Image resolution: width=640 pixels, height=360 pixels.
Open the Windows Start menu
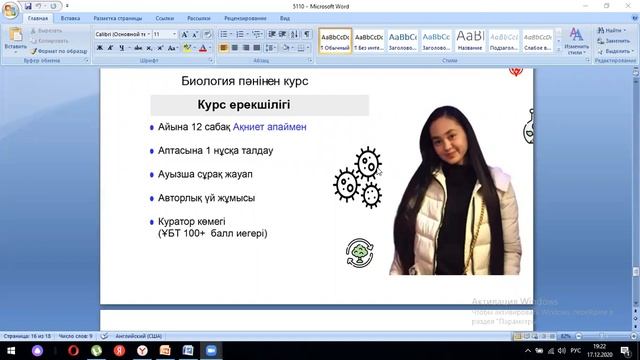pyautogui.click(x=11, y=351)
